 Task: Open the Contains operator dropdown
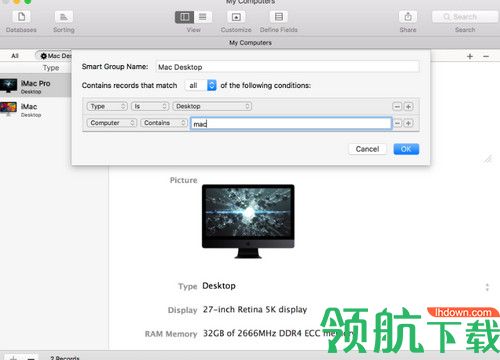pos(164,123)
